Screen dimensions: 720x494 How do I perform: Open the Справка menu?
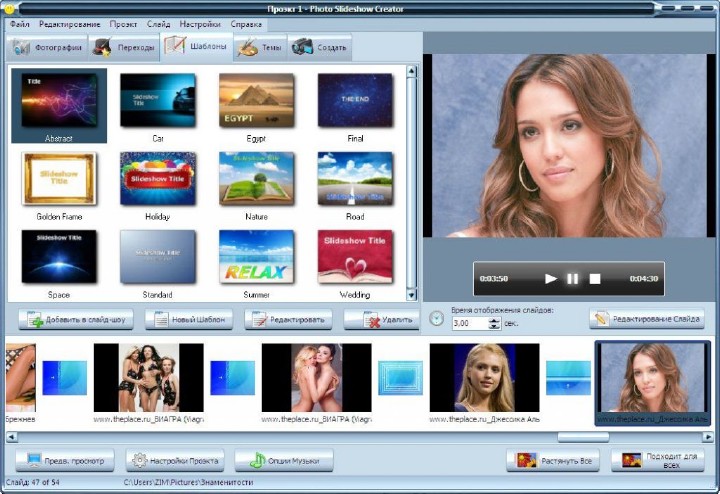click(246, 22)
